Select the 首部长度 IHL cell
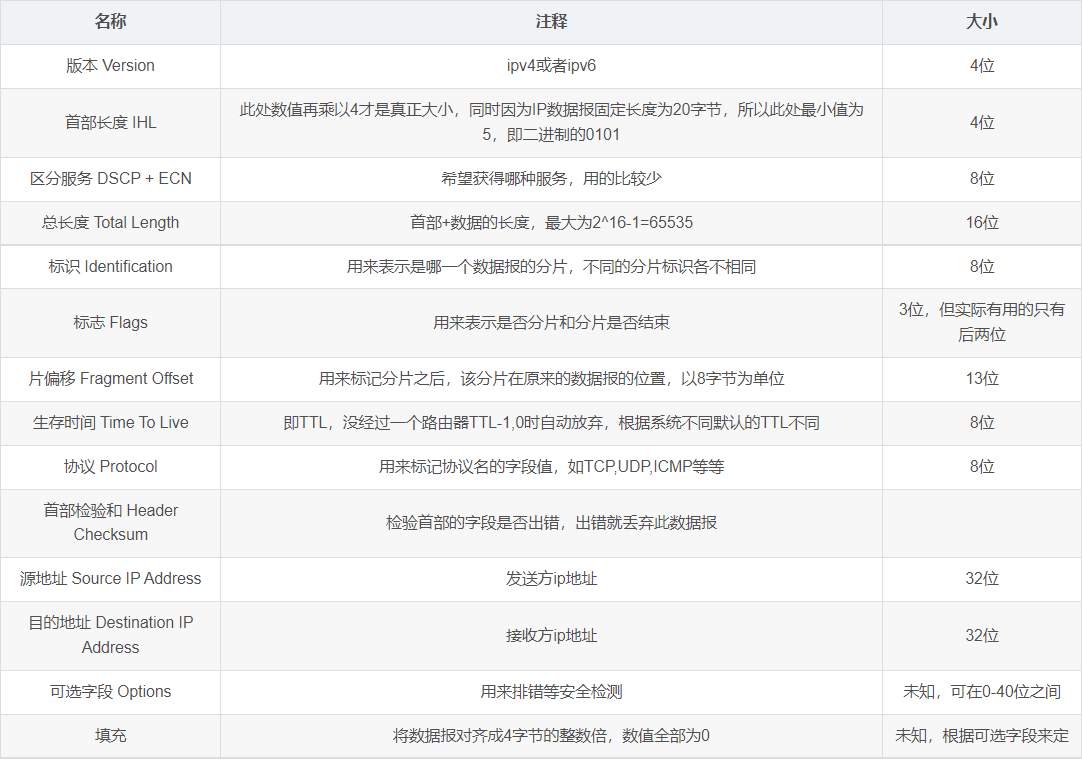This screenshot has width=1082, height=759. click(x=110, y=122)
